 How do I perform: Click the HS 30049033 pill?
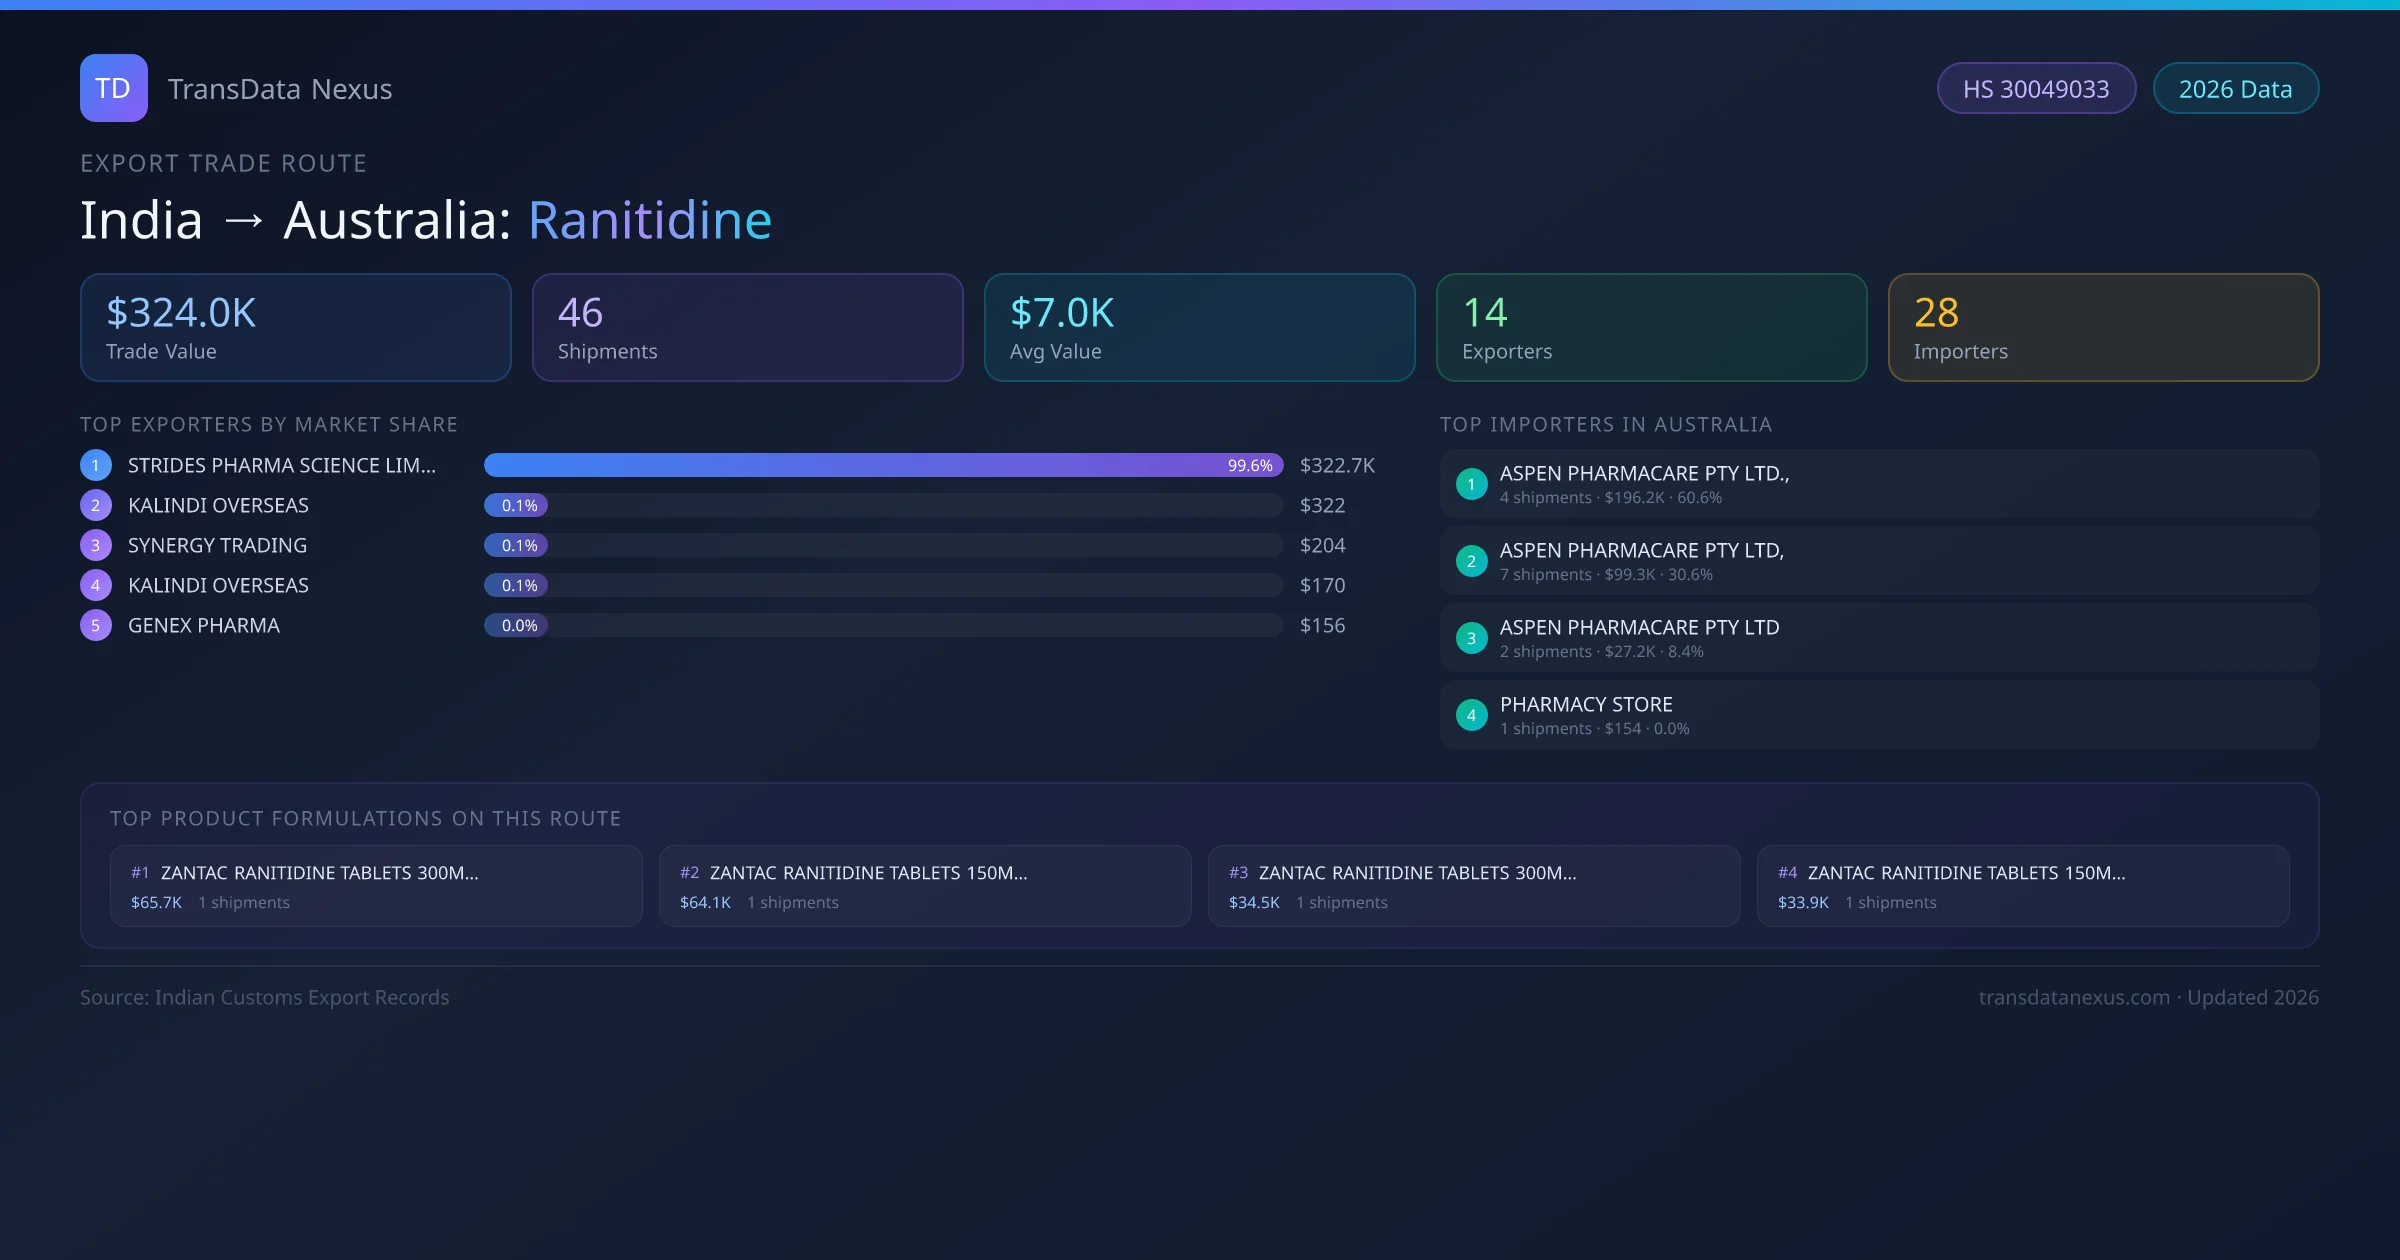2035,89
